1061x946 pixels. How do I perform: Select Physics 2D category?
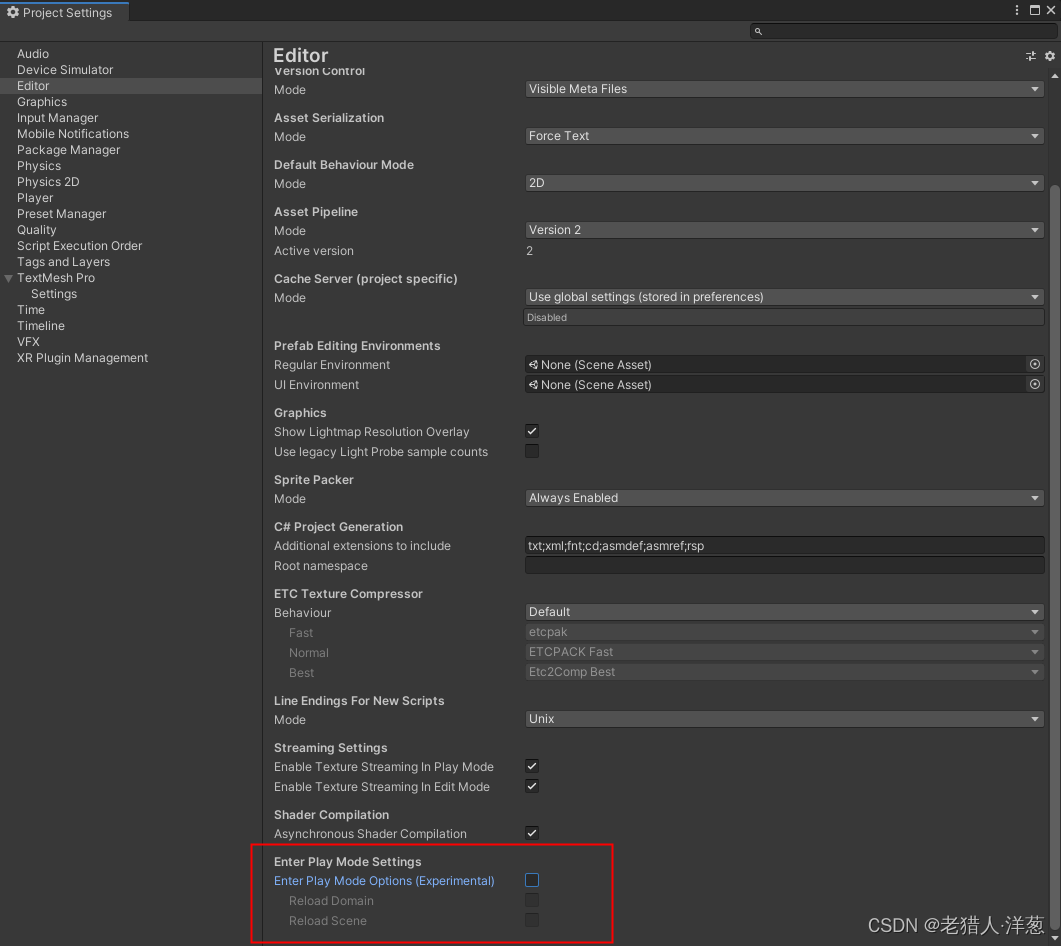[48, 182]
